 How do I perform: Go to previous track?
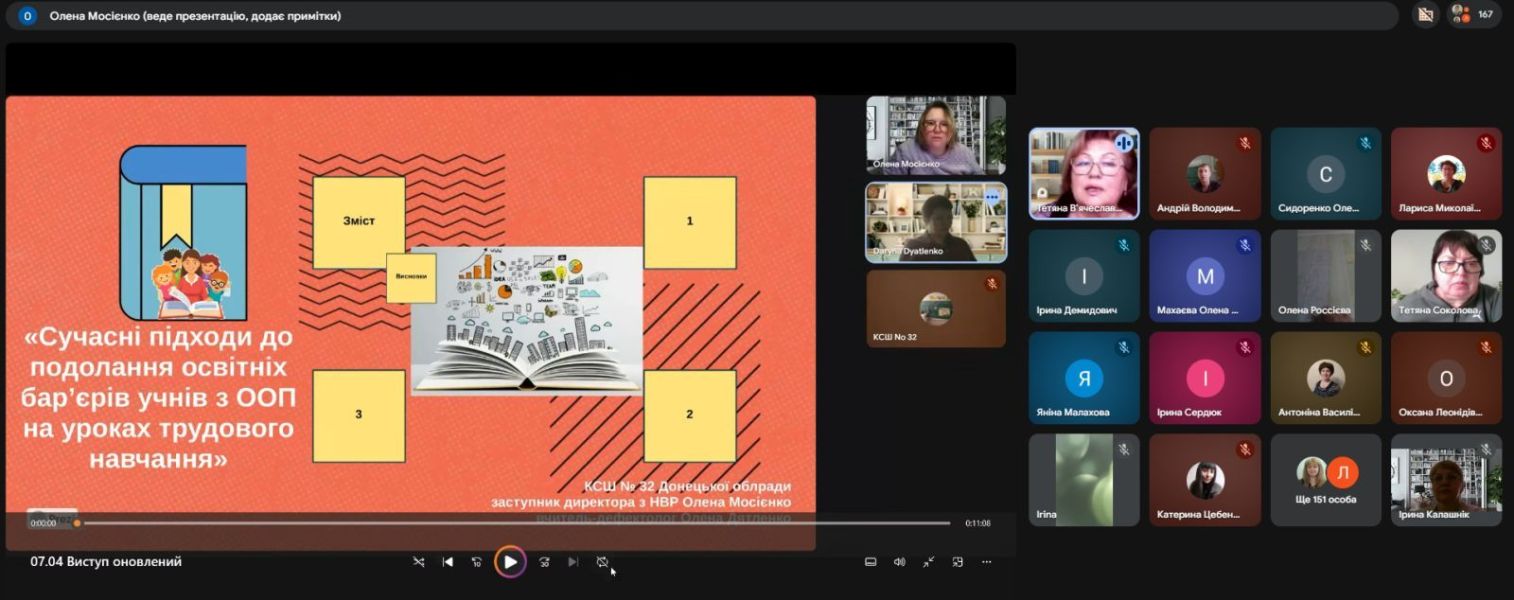pos(448,562)
